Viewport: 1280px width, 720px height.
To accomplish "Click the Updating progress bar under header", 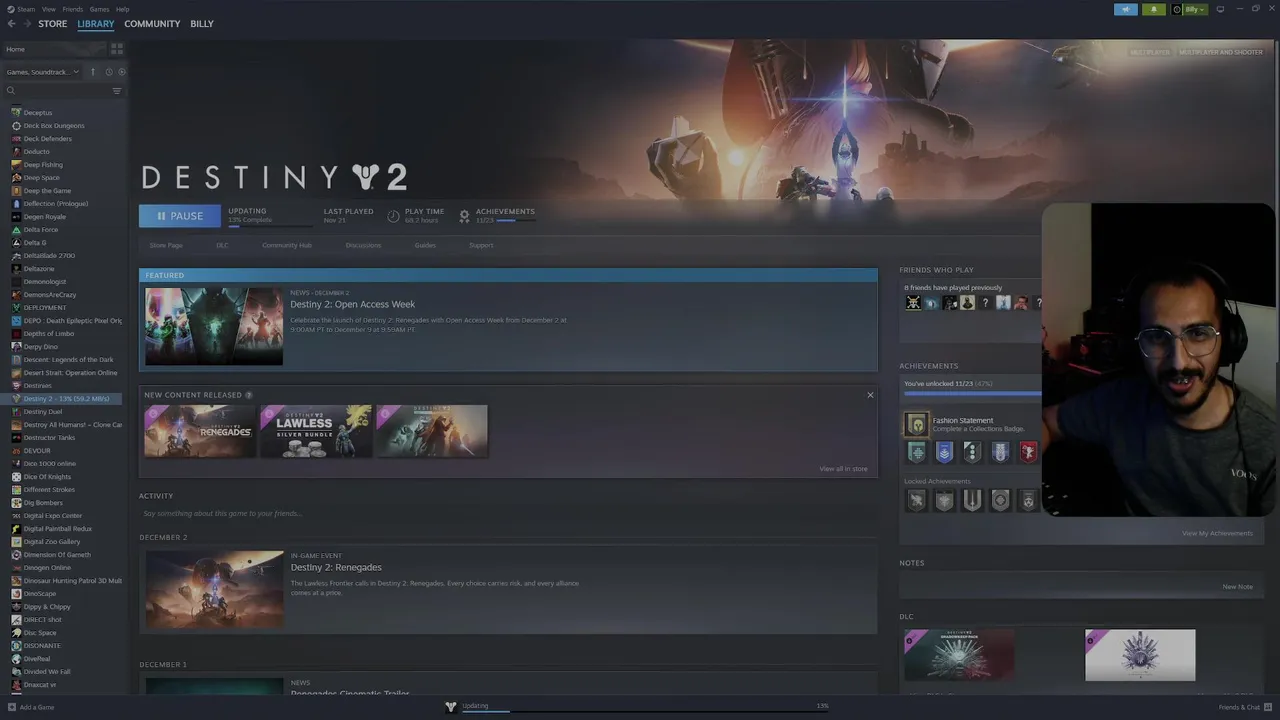I will [269, 227].
